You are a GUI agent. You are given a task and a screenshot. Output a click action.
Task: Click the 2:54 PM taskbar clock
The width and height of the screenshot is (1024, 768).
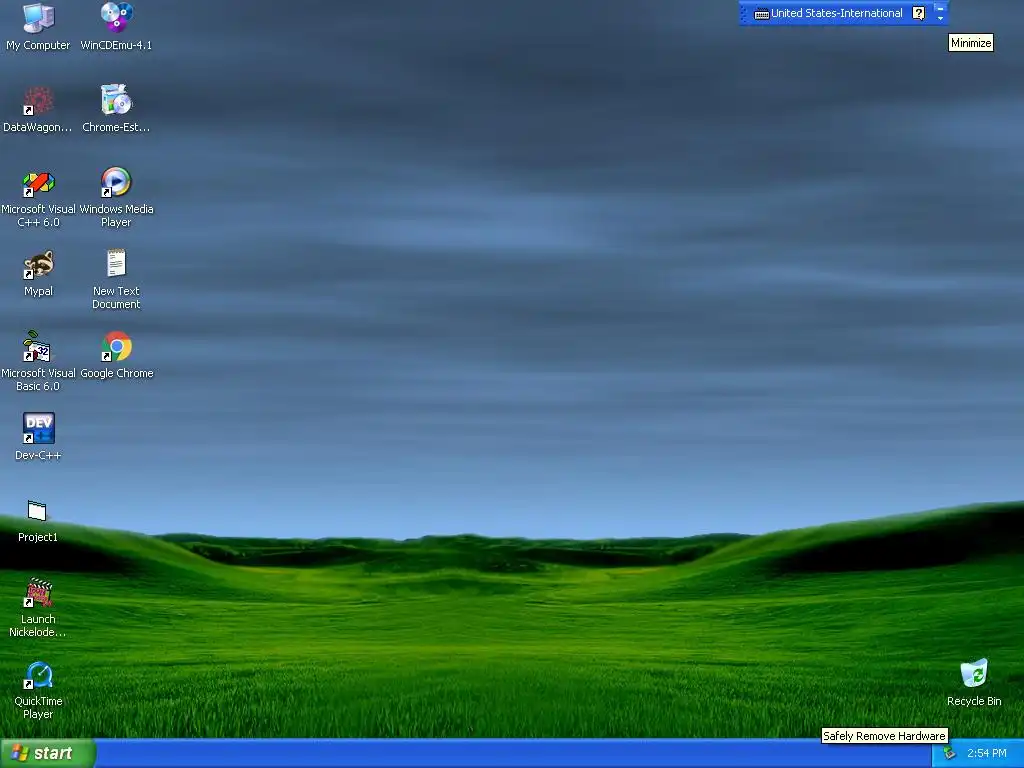[x=986, y=754]
